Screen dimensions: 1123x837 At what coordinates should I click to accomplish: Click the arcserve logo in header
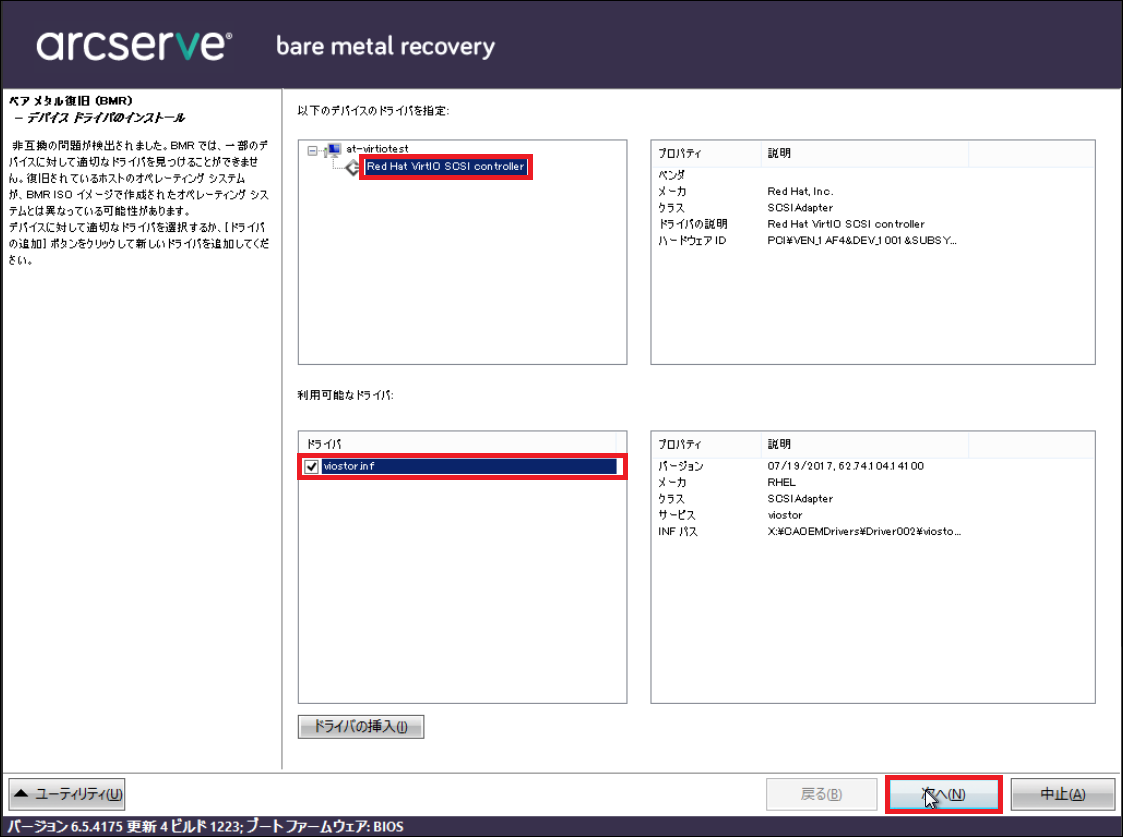134,45
